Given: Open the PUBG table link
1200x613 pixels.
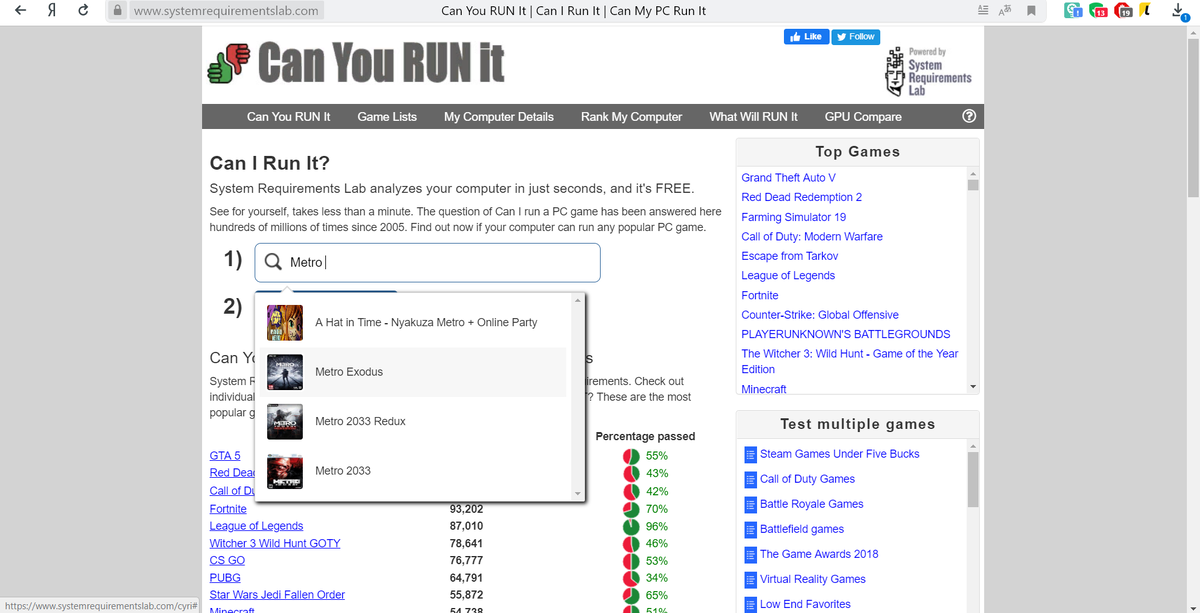Looking at the screenshot, I should point(224,578).
